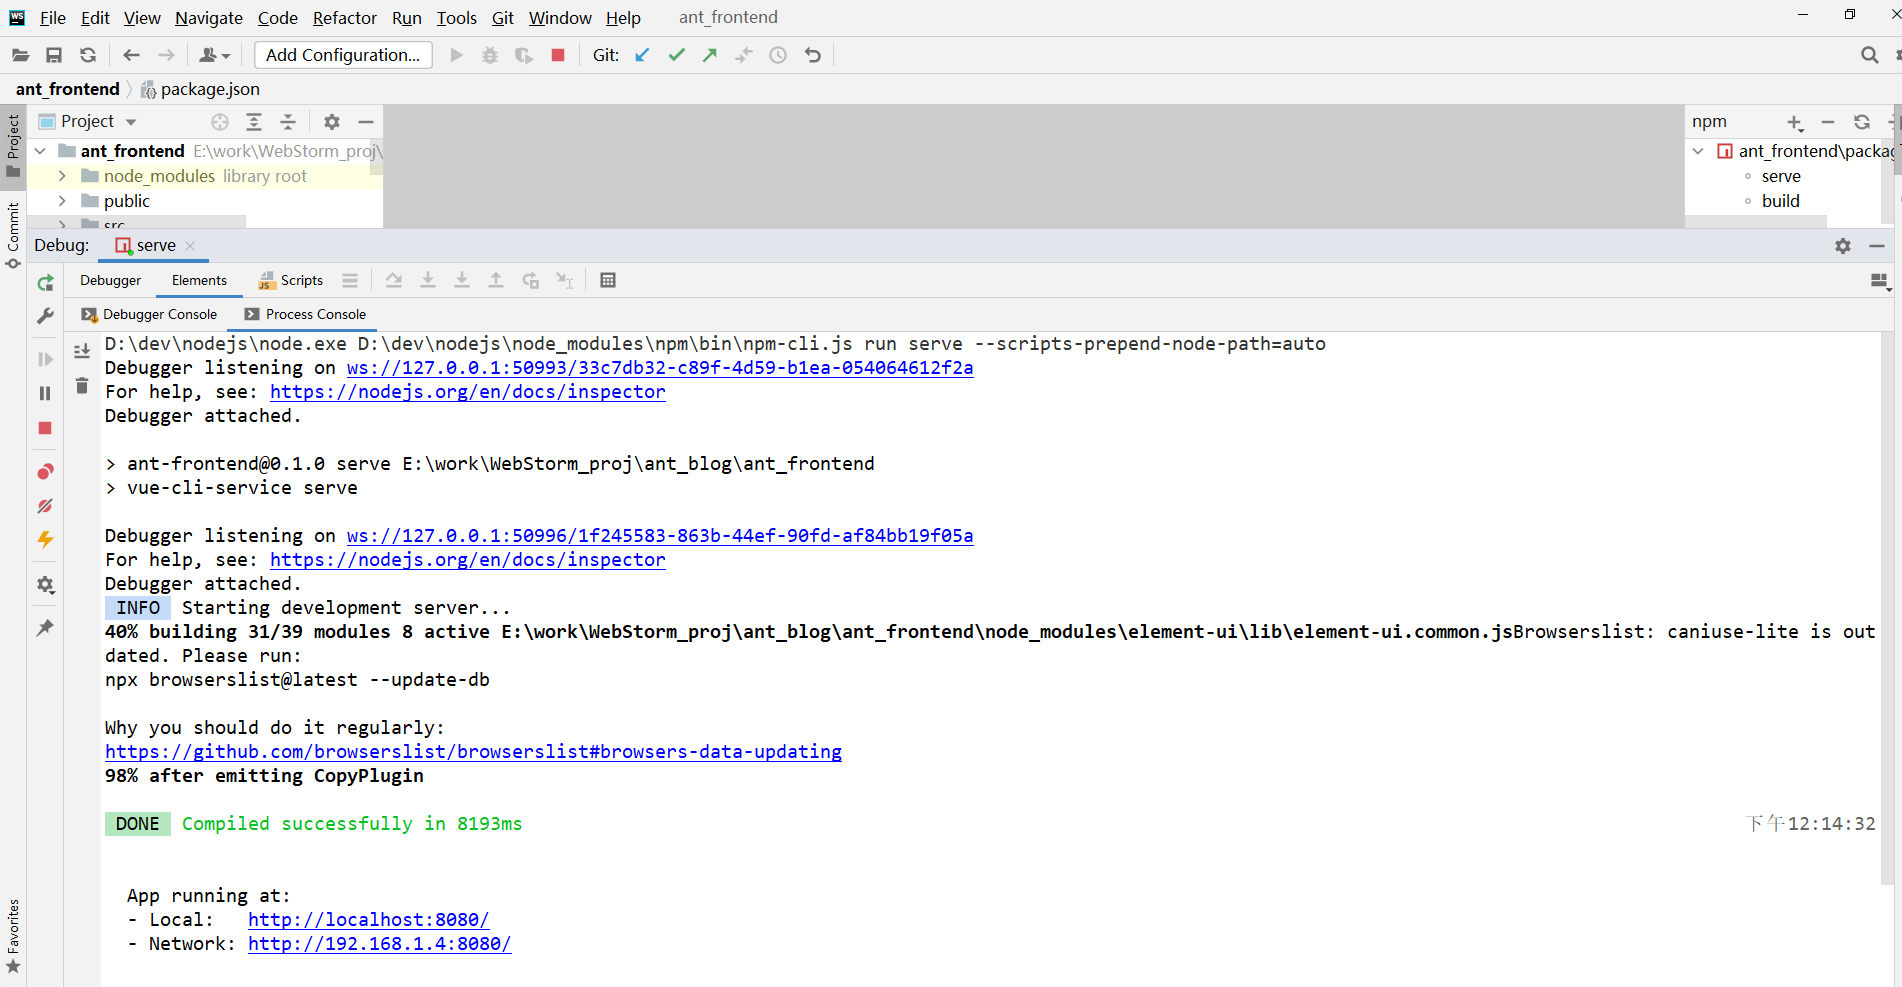Open the Refactor menu
This screenshot has height=987, width=1902.
tap(345, 18)
